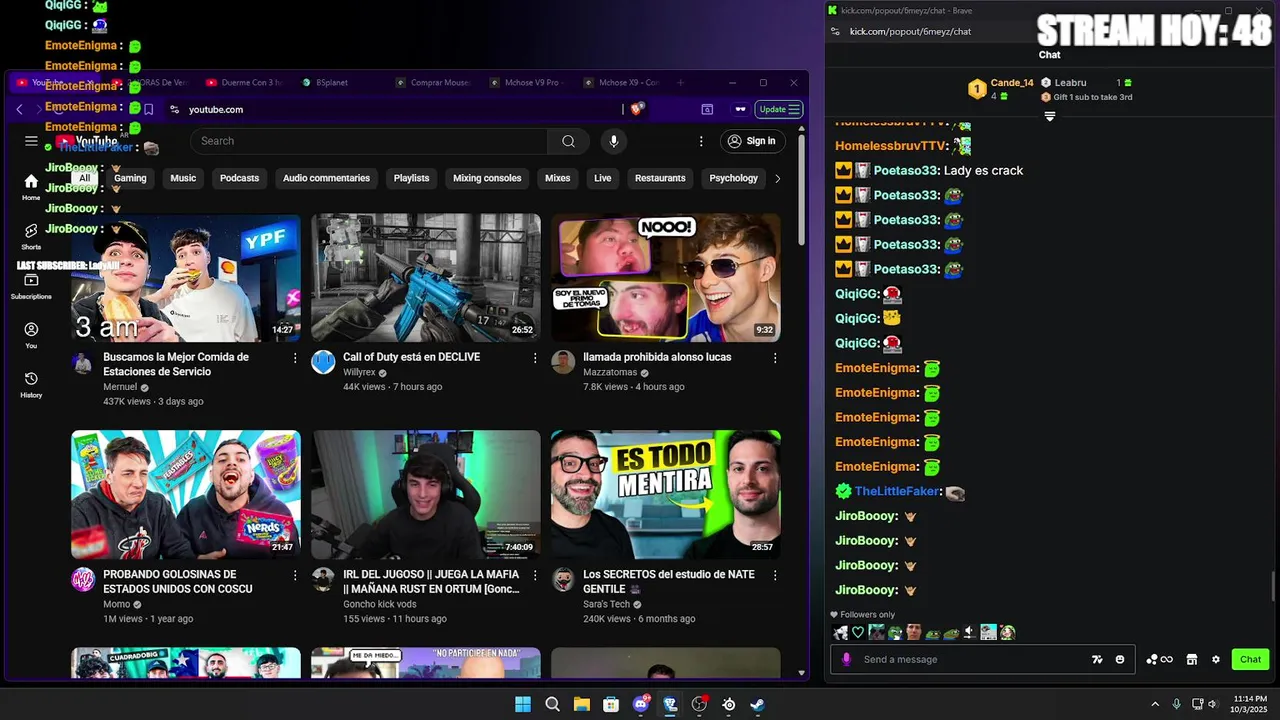Open the Willyrex channel link
This screenshot has width=1280, height=720.
359,372
